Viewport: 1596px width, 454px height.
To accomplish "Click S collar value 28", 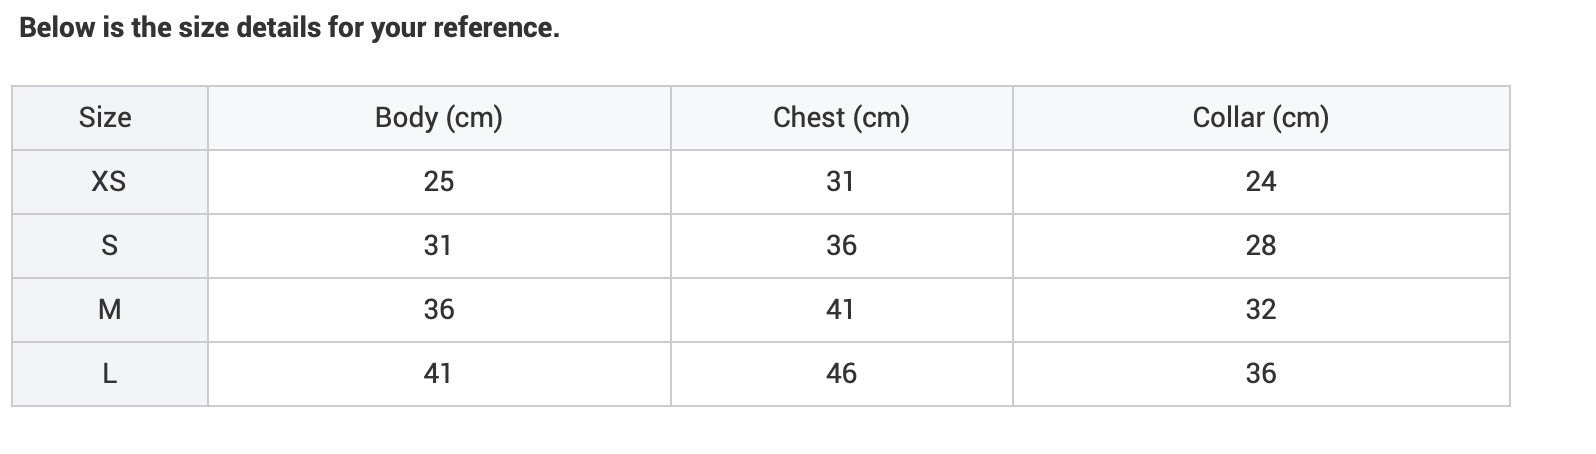I will pyautogui.click(x=1261, y=246).
